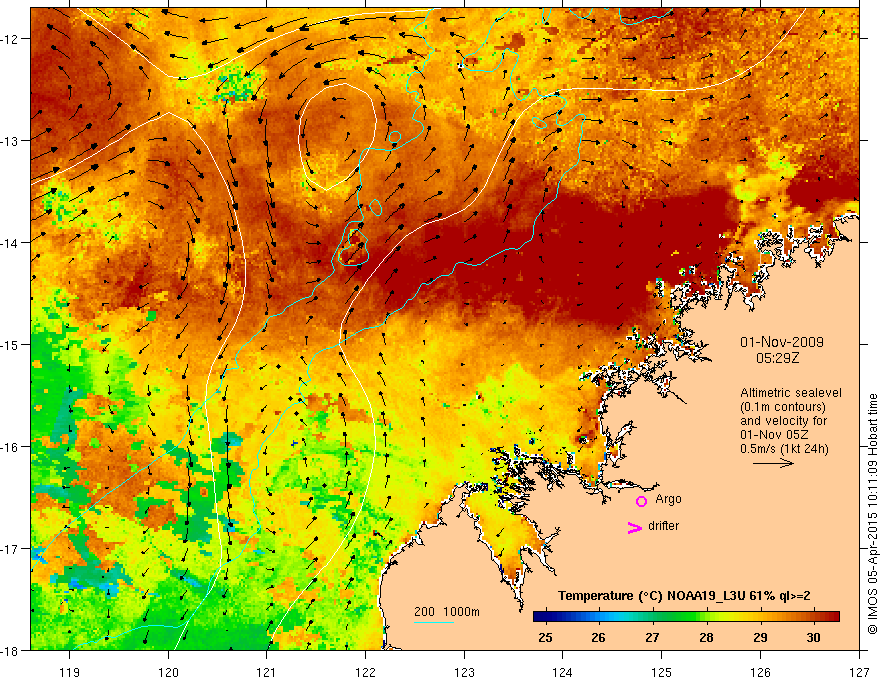
Task: Click longitude axis label 119
Action: click(70, 672)
